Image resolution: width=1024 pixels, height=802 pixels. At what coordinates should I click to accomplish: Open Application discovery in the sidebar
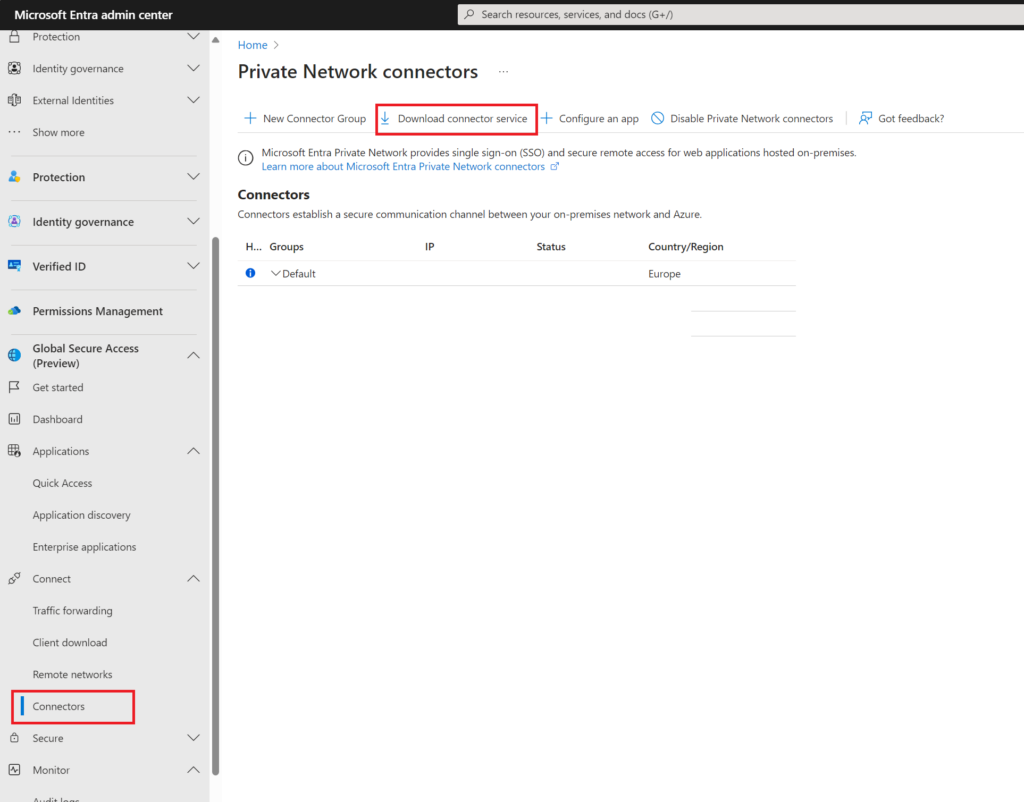(82, 515)
